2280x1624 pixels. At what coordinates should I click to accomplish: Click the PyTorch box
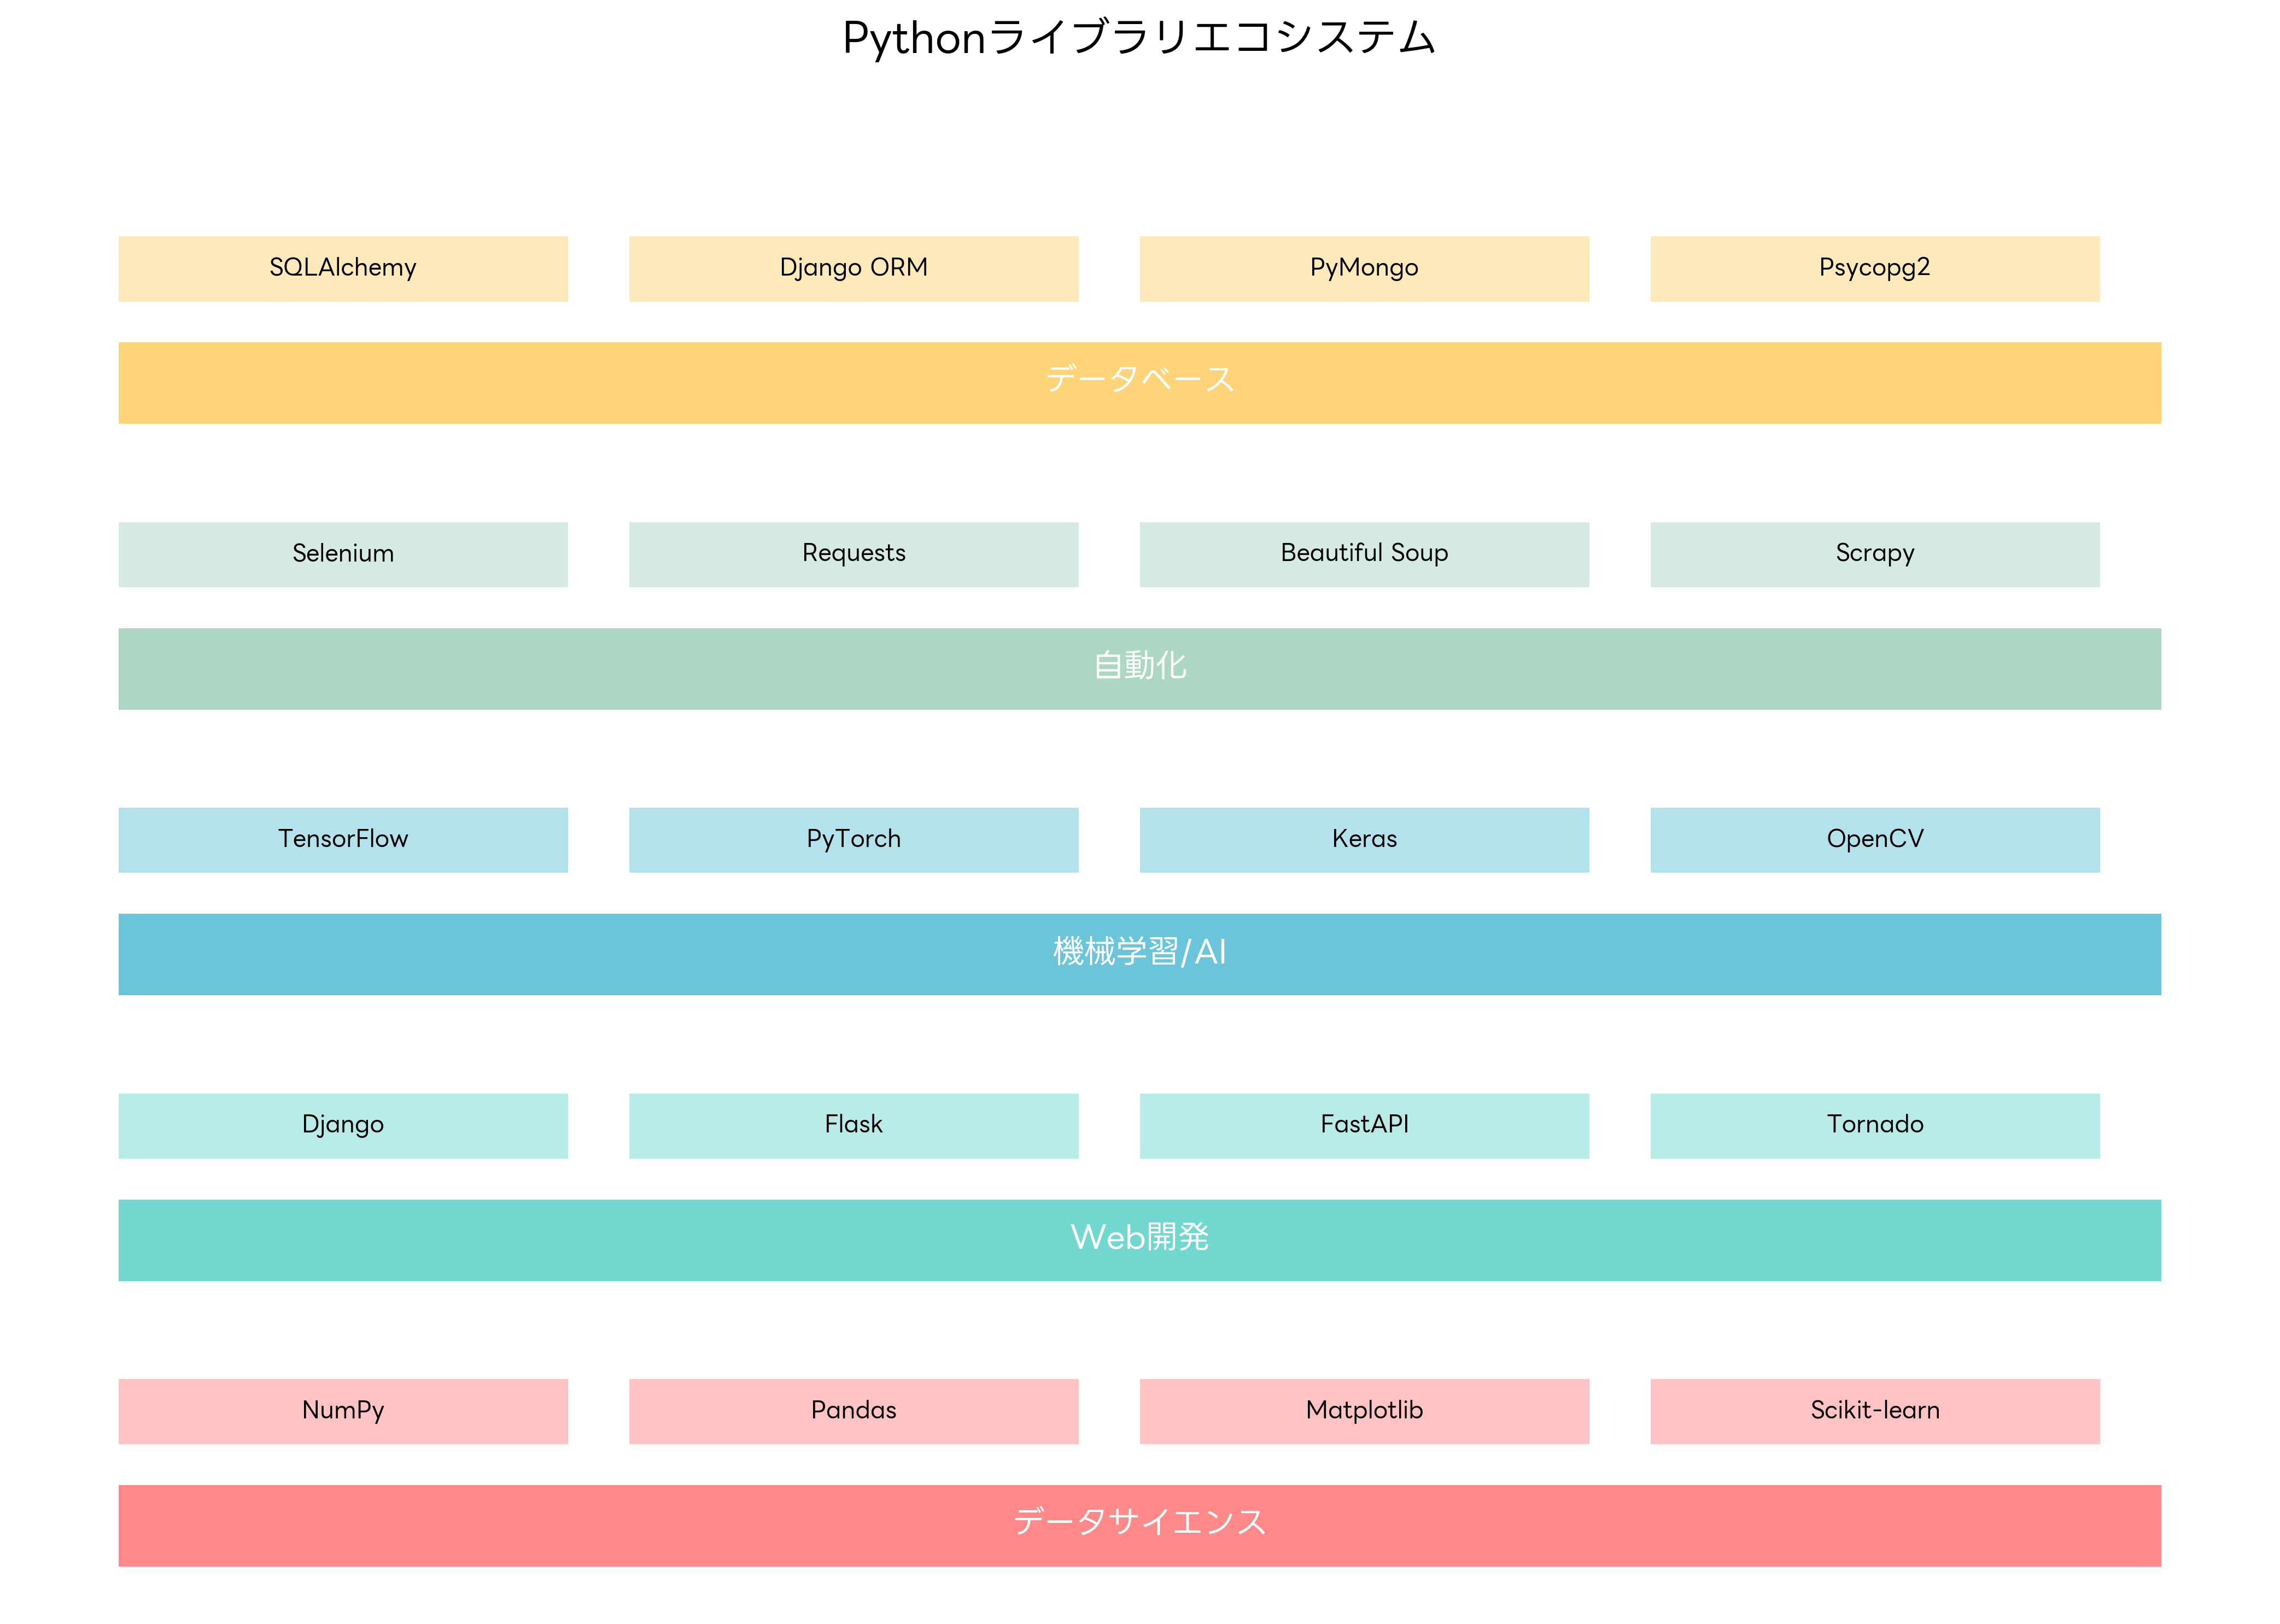tap(853, 840)
